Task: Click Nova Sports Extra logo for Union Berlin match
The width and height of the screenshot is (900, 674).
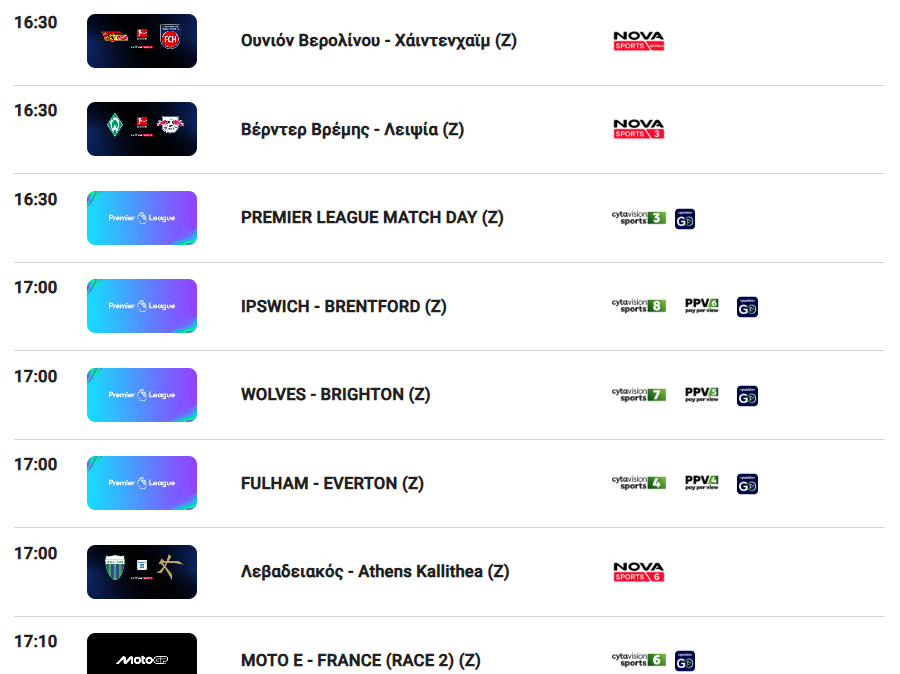Action: point(639,41)
